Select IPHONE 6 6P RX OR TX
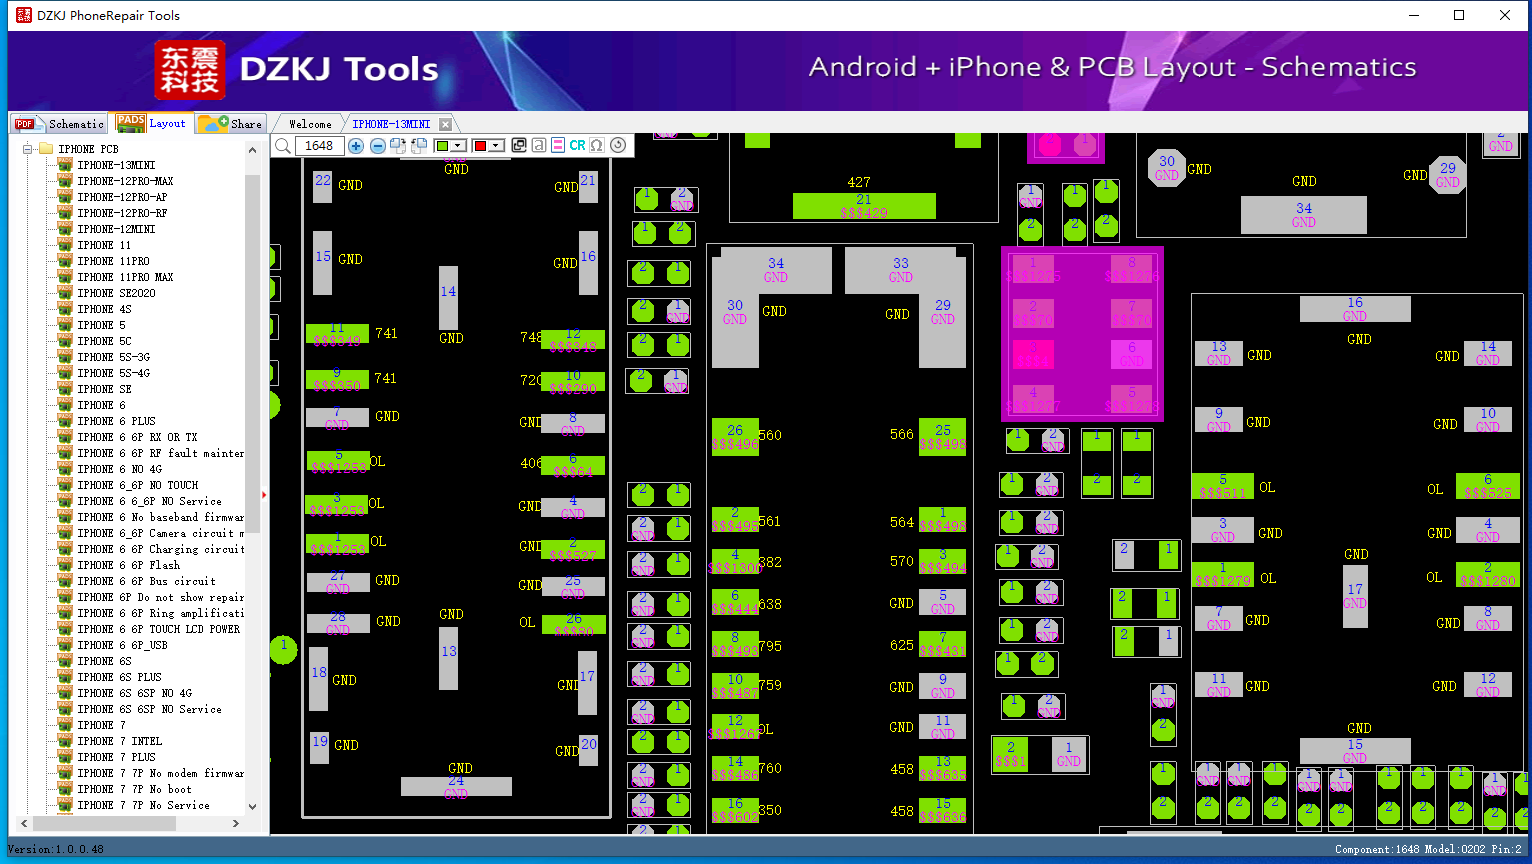This screenshot has width=1532, height=864. click(137, 437)
